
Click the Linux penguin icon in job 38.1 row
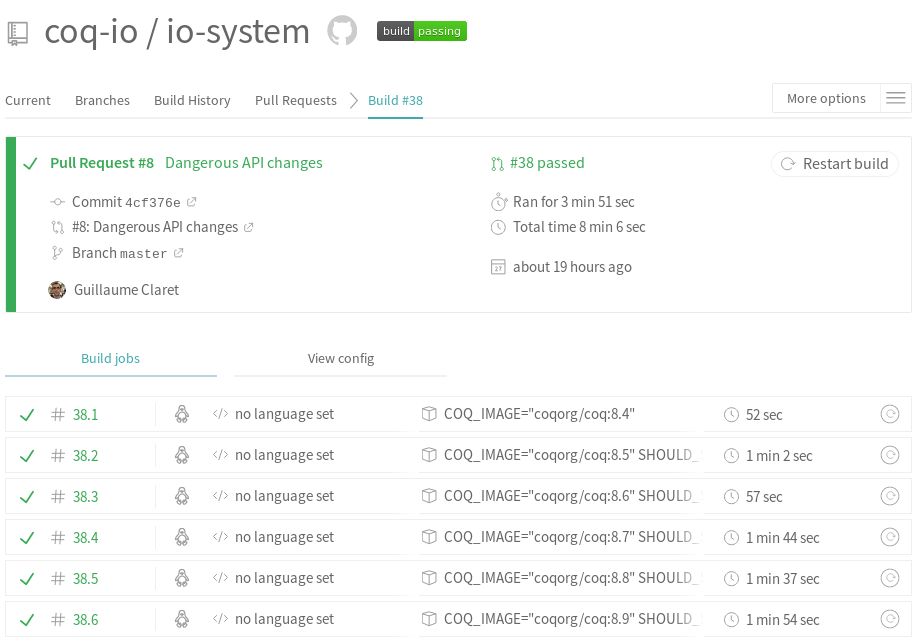pyautogui.click(x=182, y=414)
